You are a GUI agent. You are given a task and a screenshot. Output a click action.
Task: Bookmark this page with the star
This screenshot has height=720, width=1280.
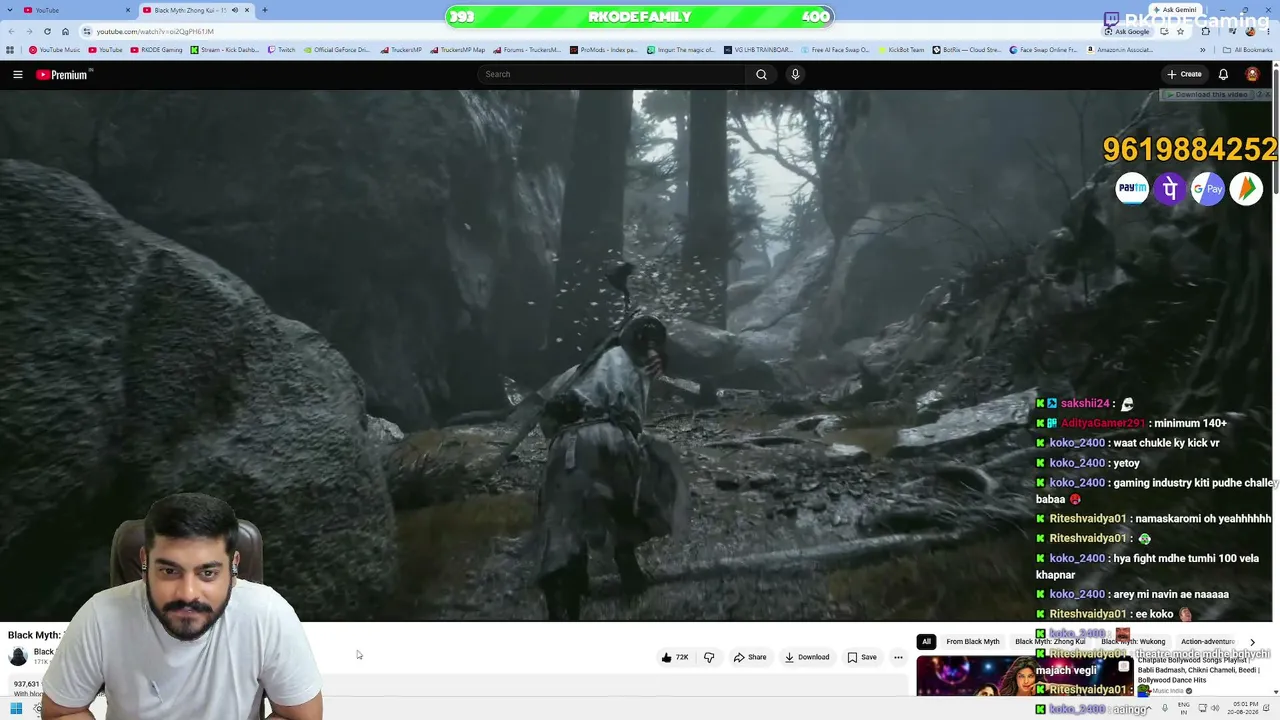[1180, 31]
